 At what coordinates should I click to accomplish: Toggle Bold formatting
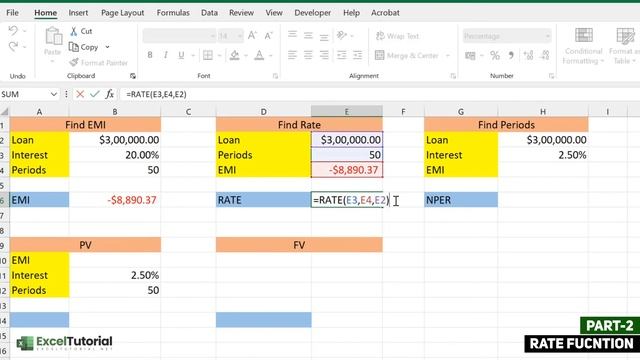(150, 55)
